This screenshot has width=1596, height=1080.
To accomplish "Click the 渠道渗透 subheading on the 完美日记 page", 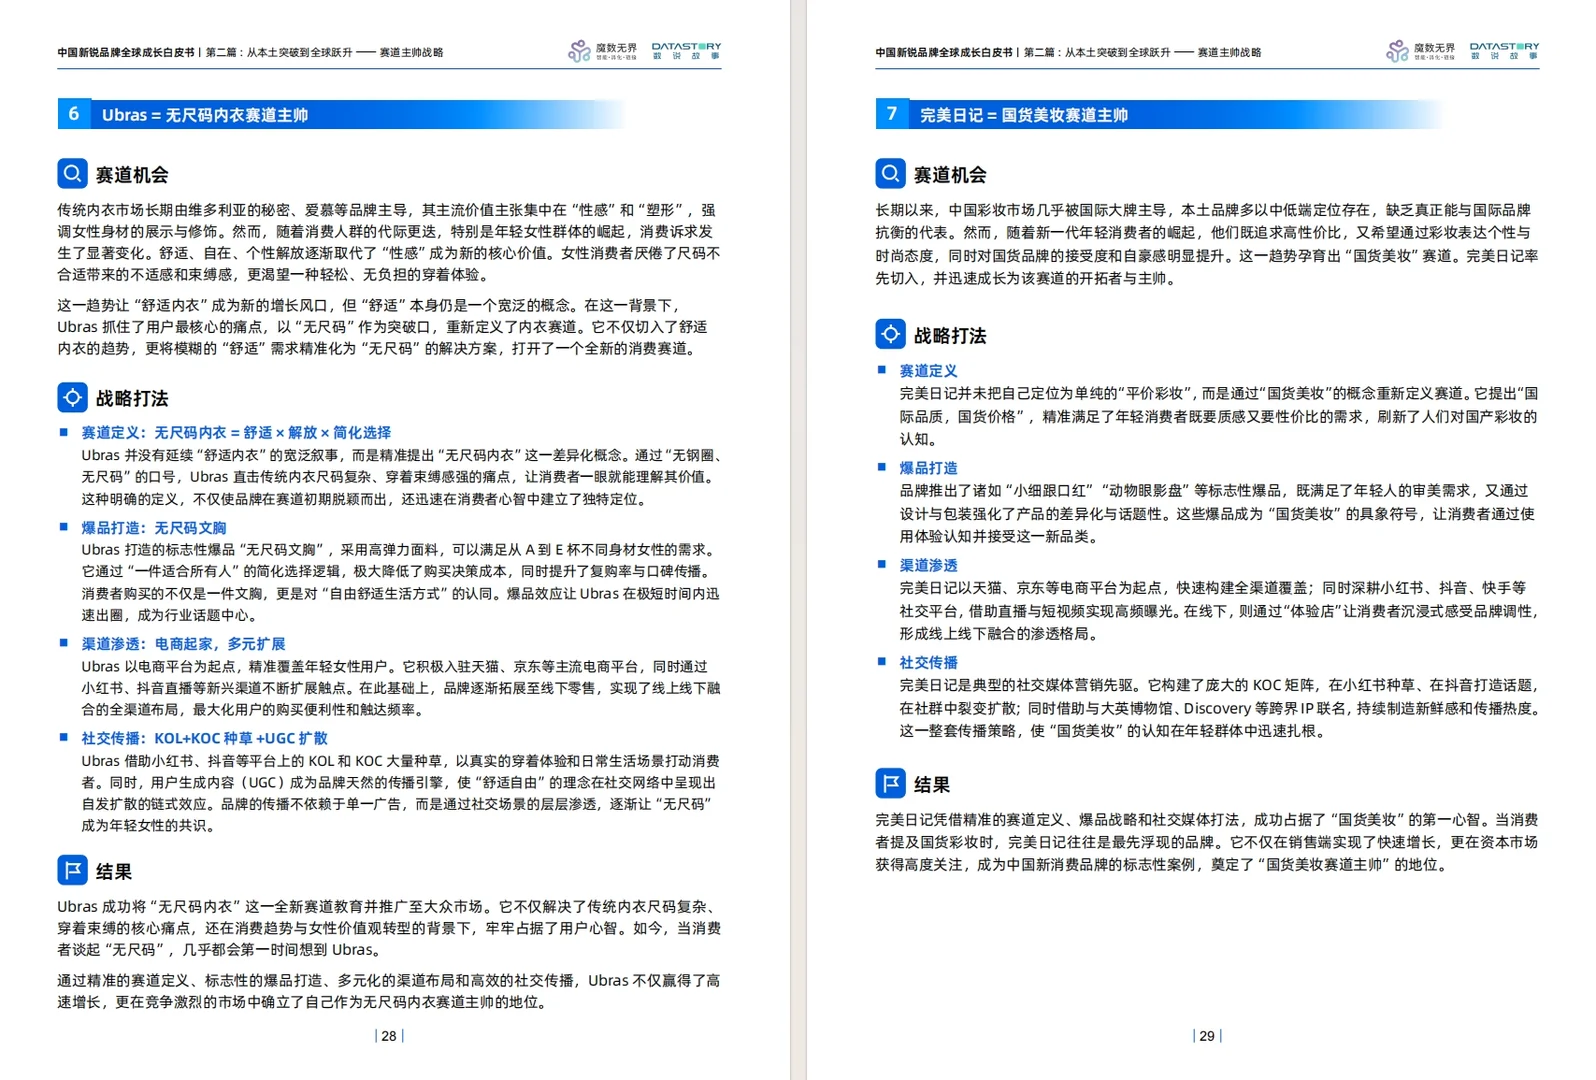I will pyautogui.click(x=928, y=565).
